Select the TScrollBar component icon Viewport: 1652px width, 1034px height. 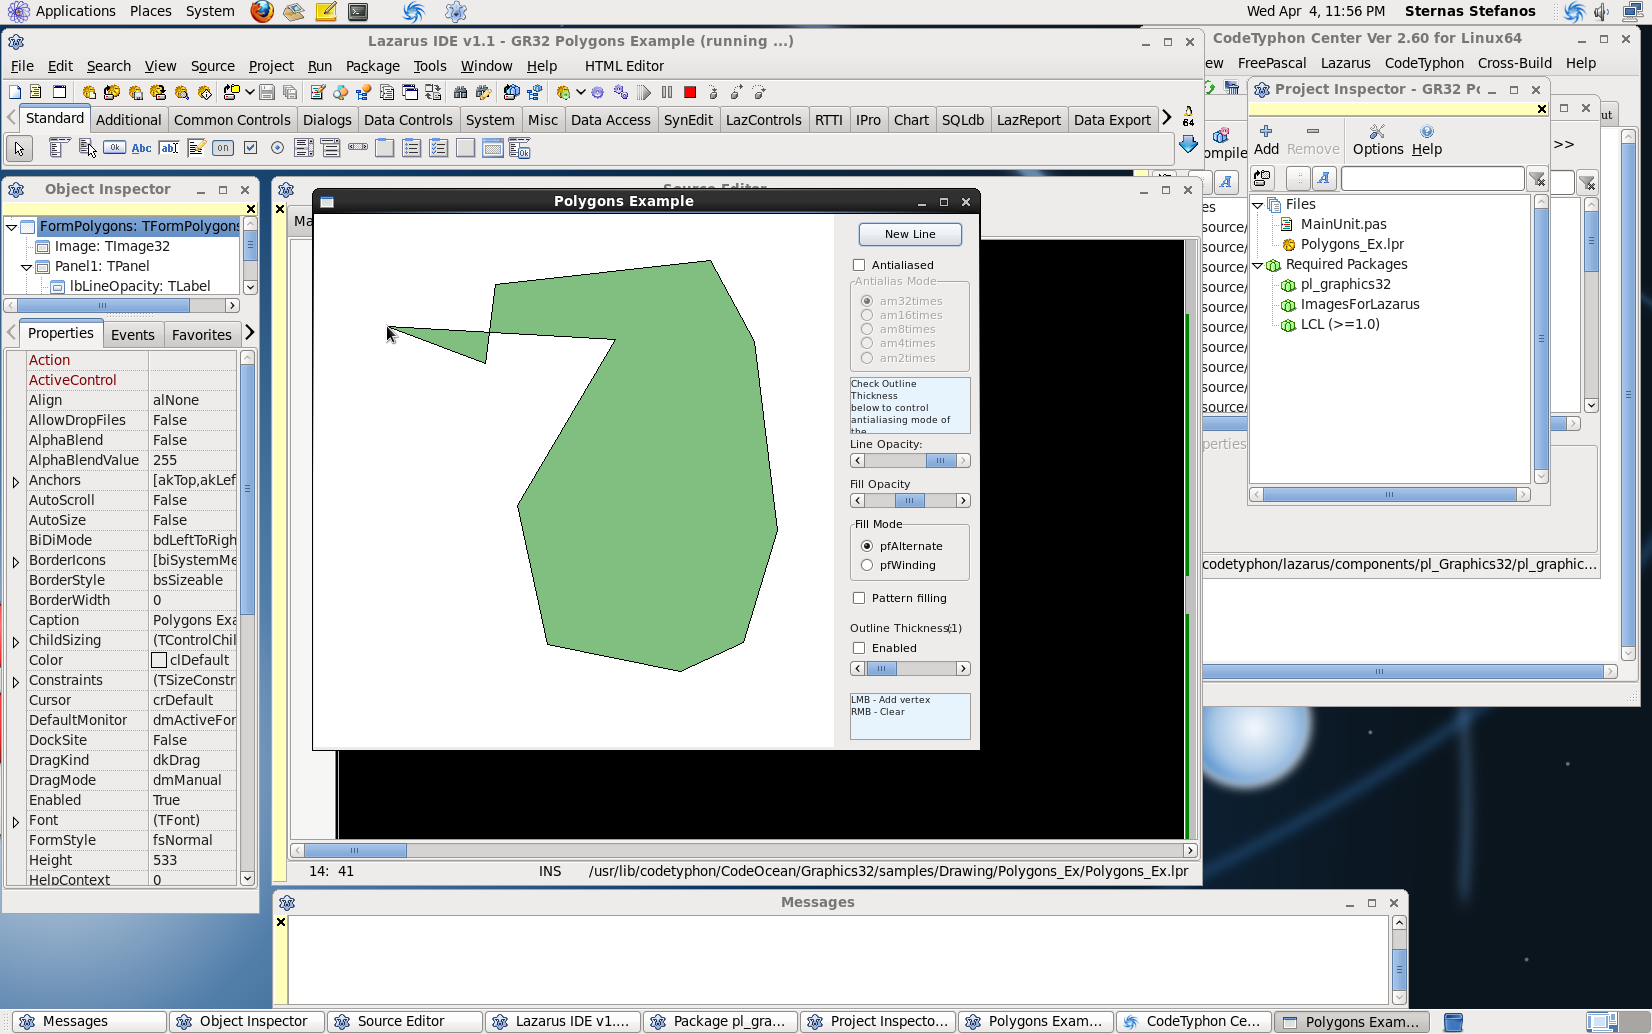click(x=358, y=148)
